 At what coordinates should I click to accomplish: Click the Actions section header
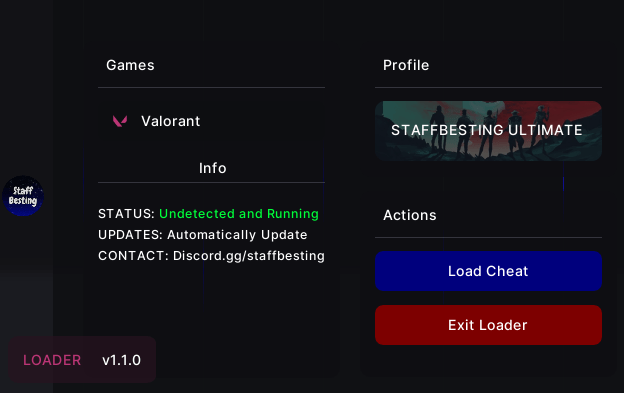[410, 215]
